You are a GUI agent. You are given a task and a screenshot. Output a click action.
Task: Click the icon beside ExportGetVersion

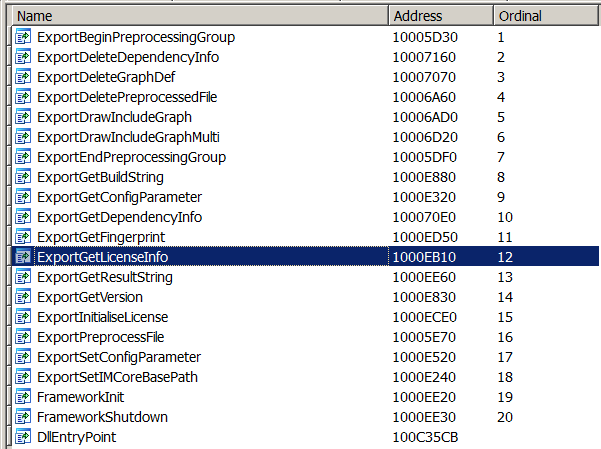(23, 297)
